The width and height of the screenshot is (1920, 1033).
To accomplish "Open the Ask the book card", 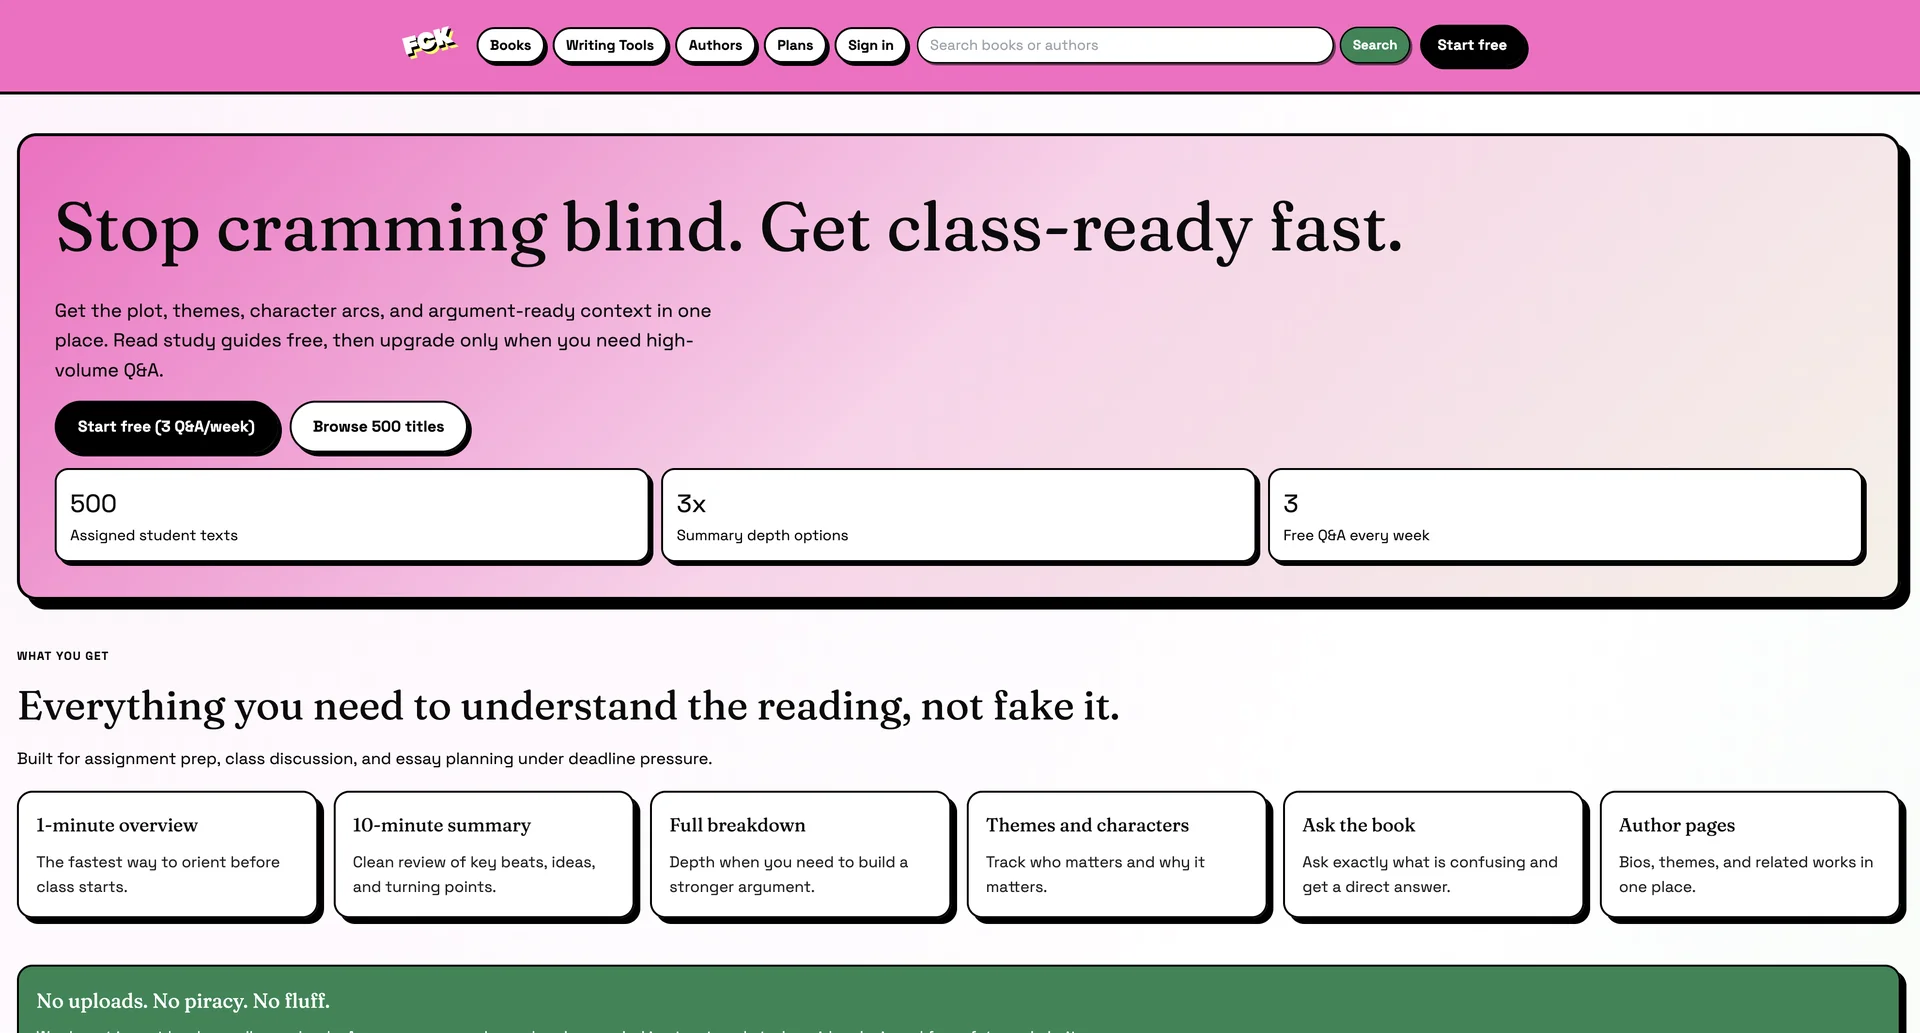I will point(1433,855).
